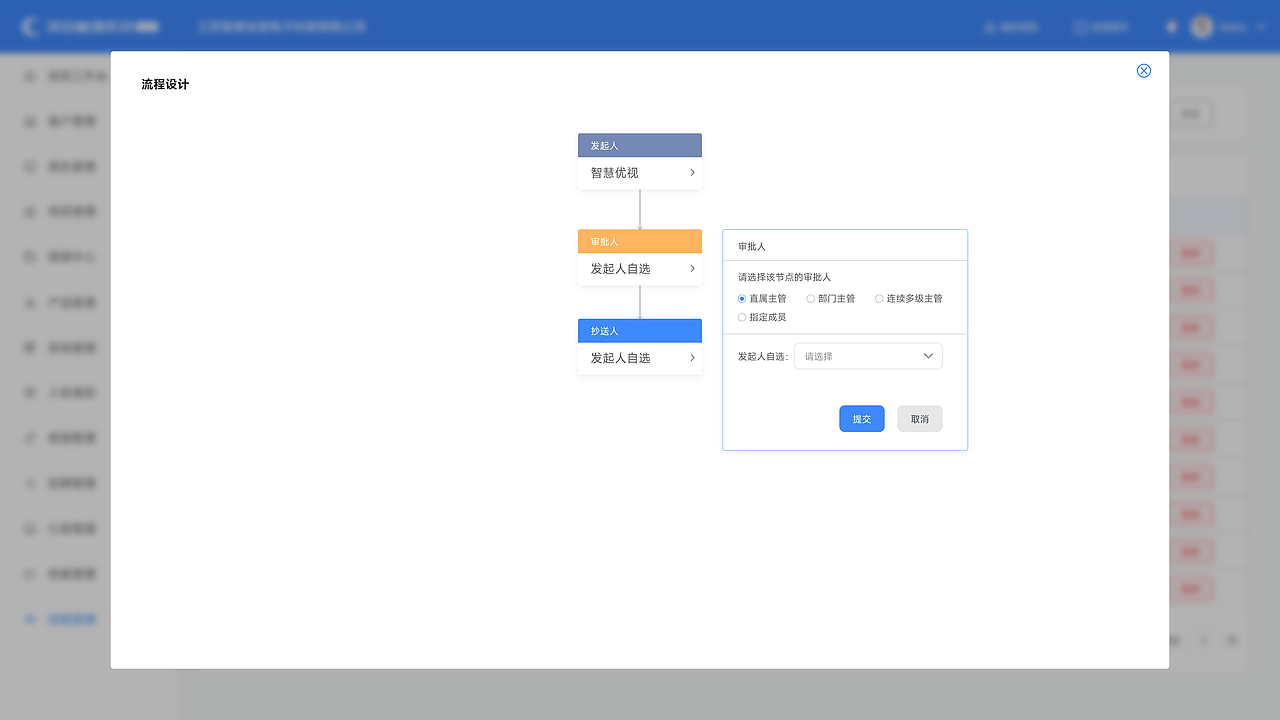1280x720 pixels.
Task: Close the 流程设计 dialog with the circled X
Action: pos(1143,70)
